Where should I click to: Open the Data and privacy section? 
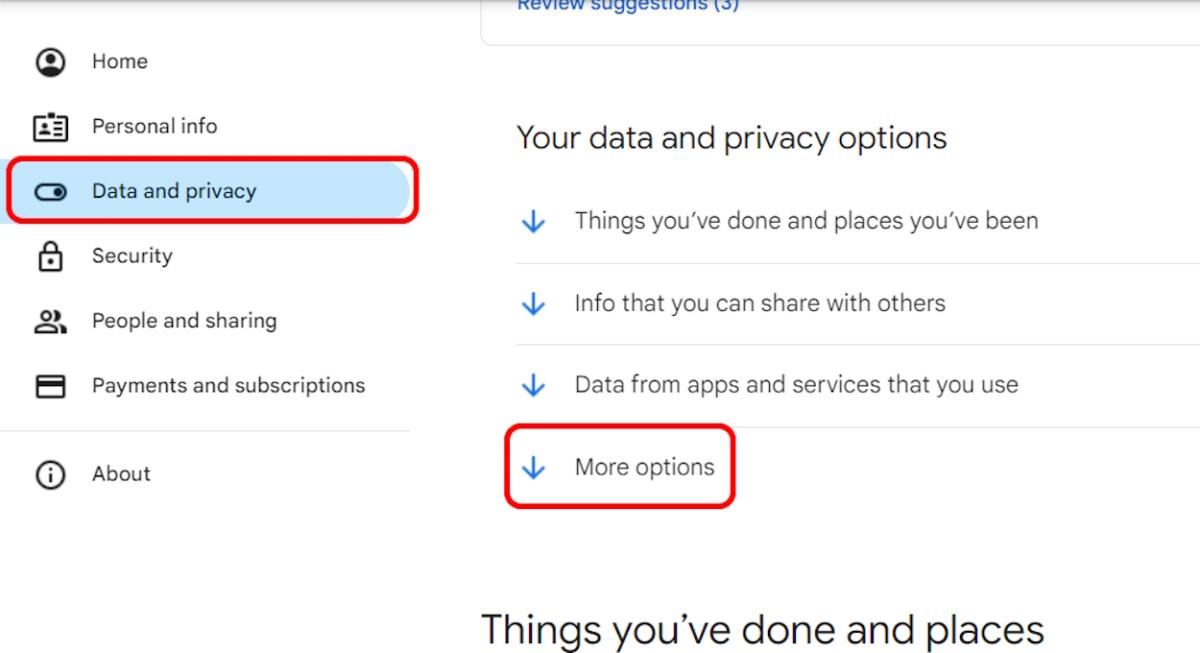(174, 190)
